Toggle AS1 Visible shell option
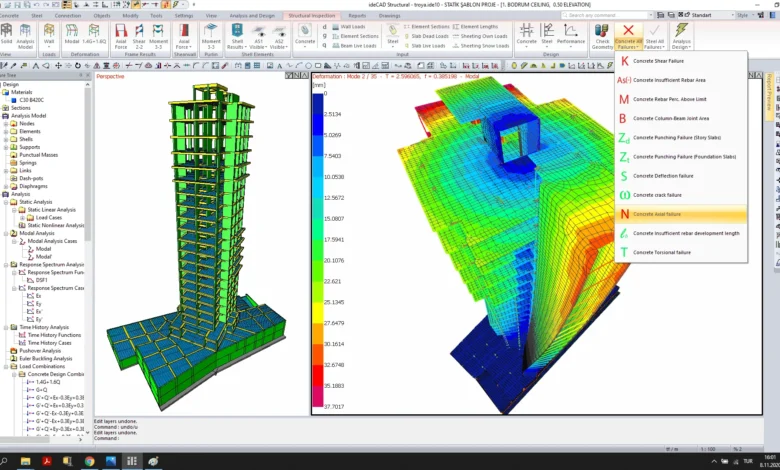780x470 pixels. tap(259, 36)
